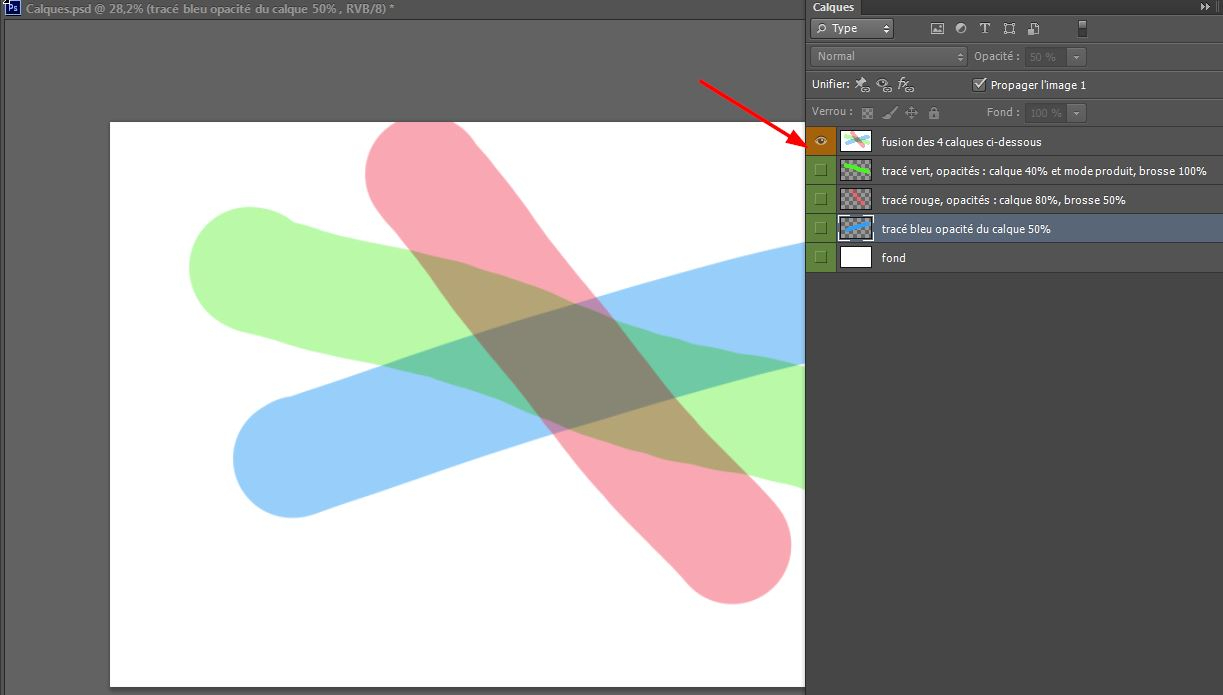The height and width of the screenshot is (695, 1223).
Task: Collapse the panel with double-arrow icon
Action: pos(1205,7)
